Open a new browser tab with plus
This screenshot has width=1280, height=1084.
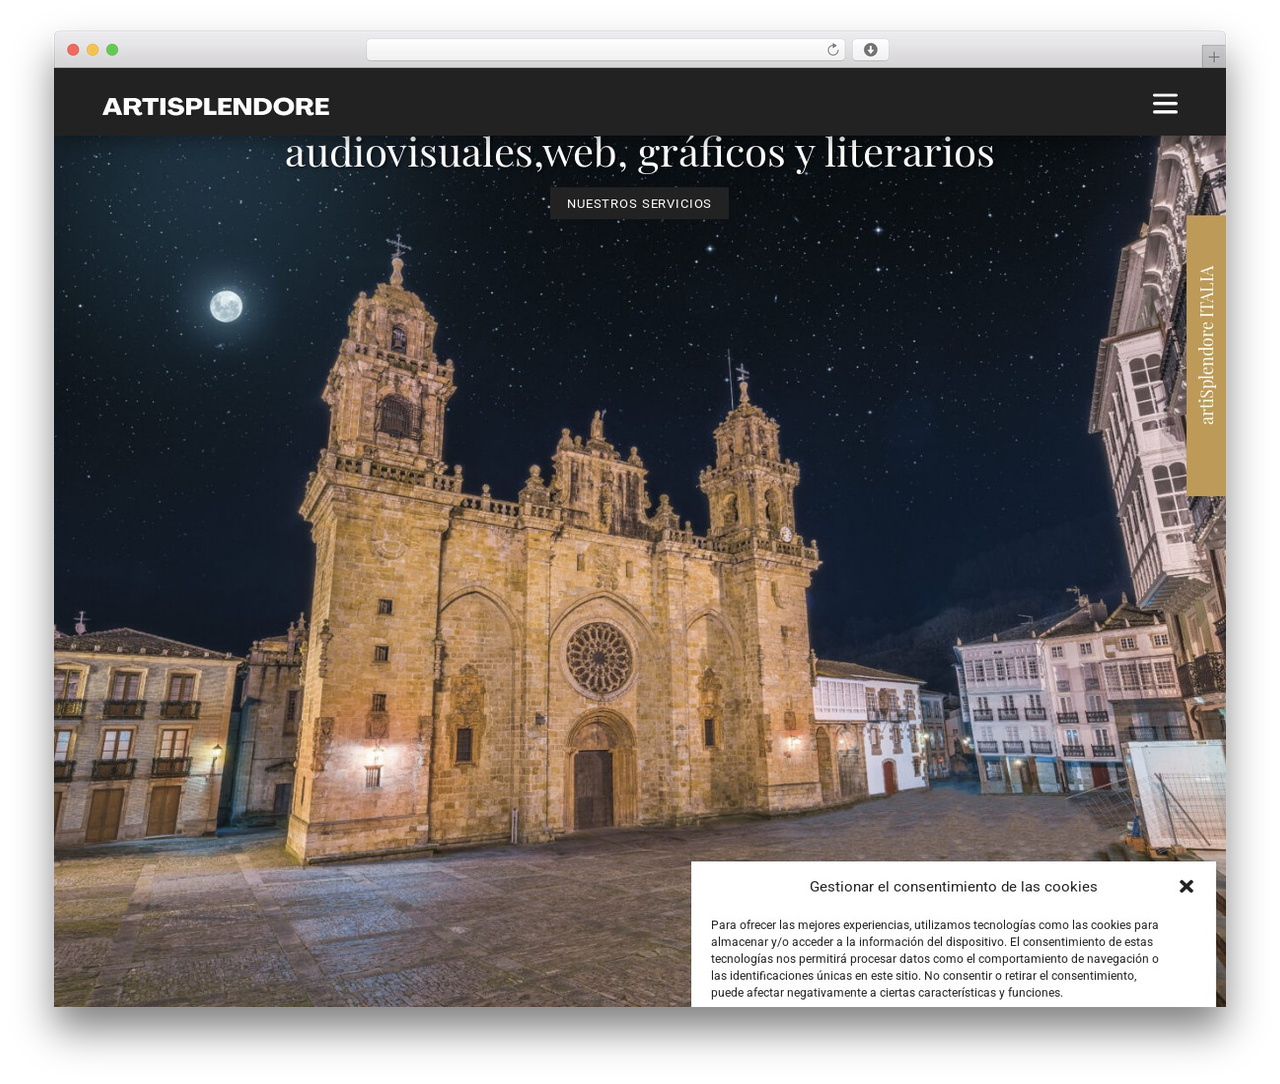(1213, 57)
